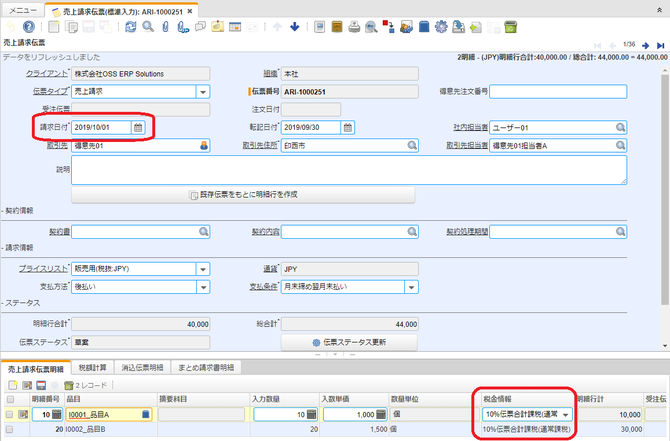This screenshot has width=670, height=441.
Task: Click into the 説明 text area
Action: pos(349,170)
